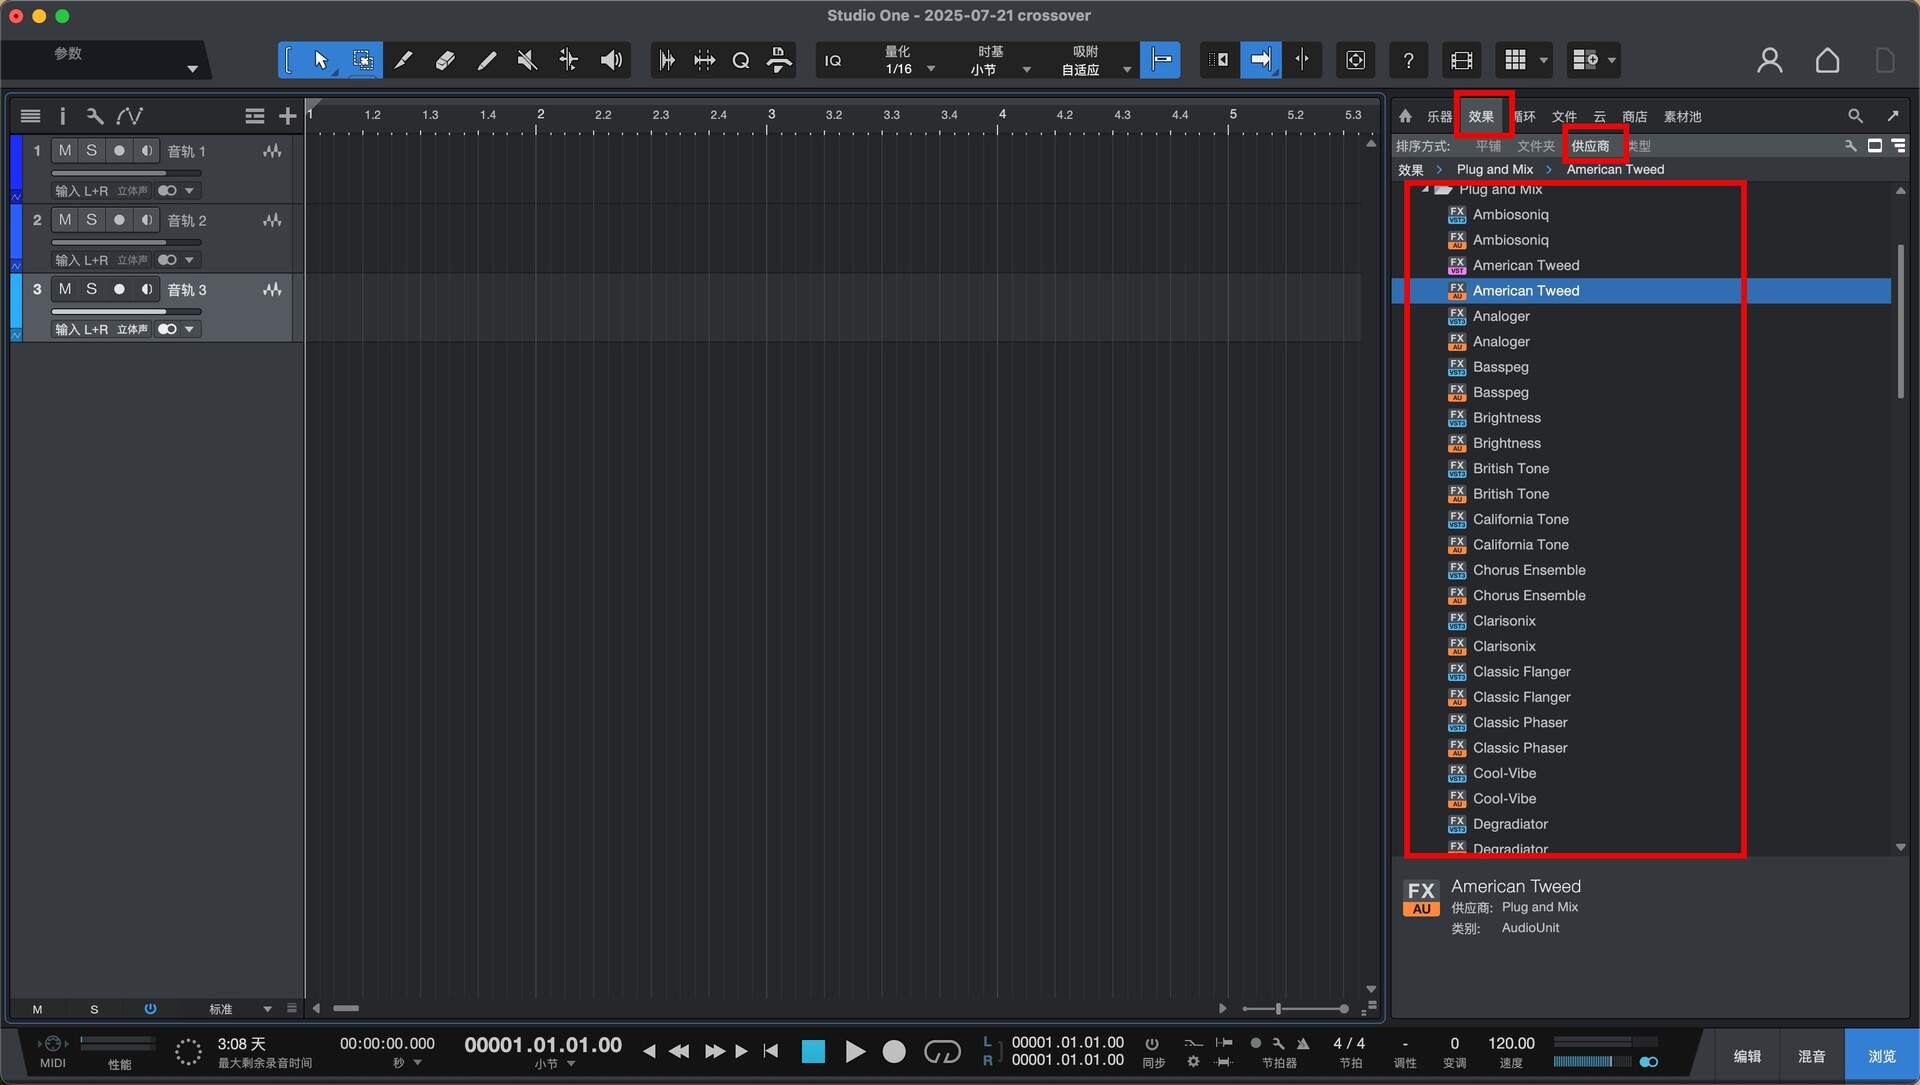Select the Arrow tool
This screenshot has width=1920, height=1085.
(x=320, y=60)
